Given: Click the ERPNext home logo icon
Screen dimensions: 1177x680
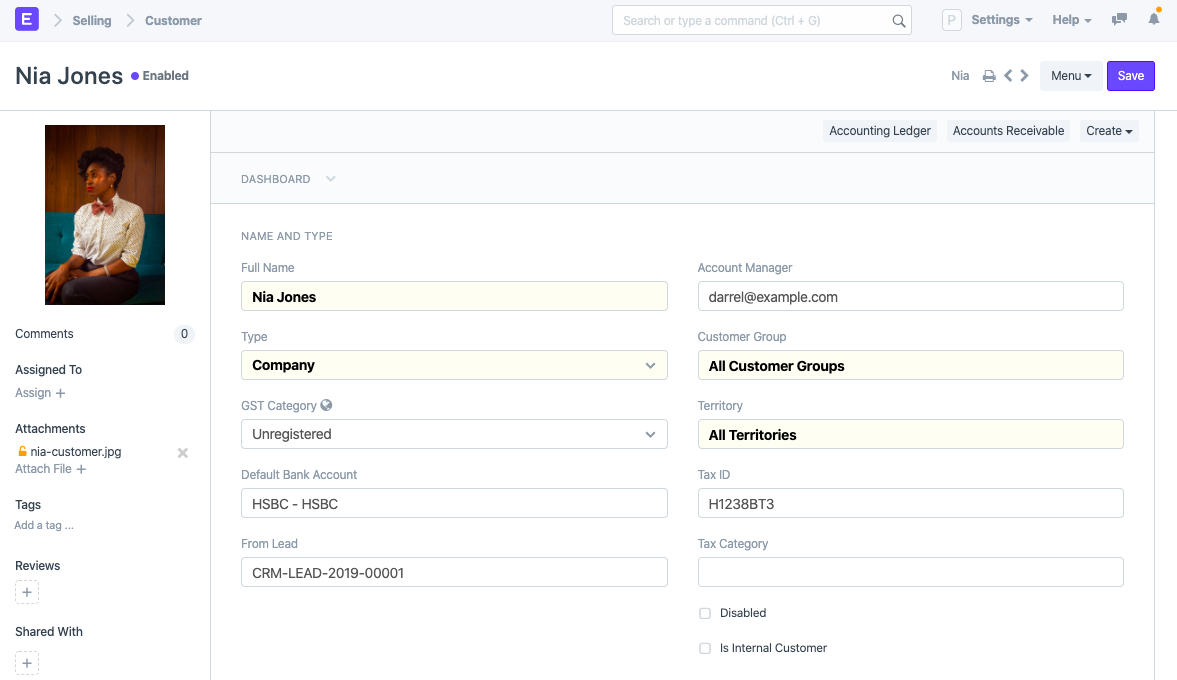Looking at the screenshot, I should point(27,19).
